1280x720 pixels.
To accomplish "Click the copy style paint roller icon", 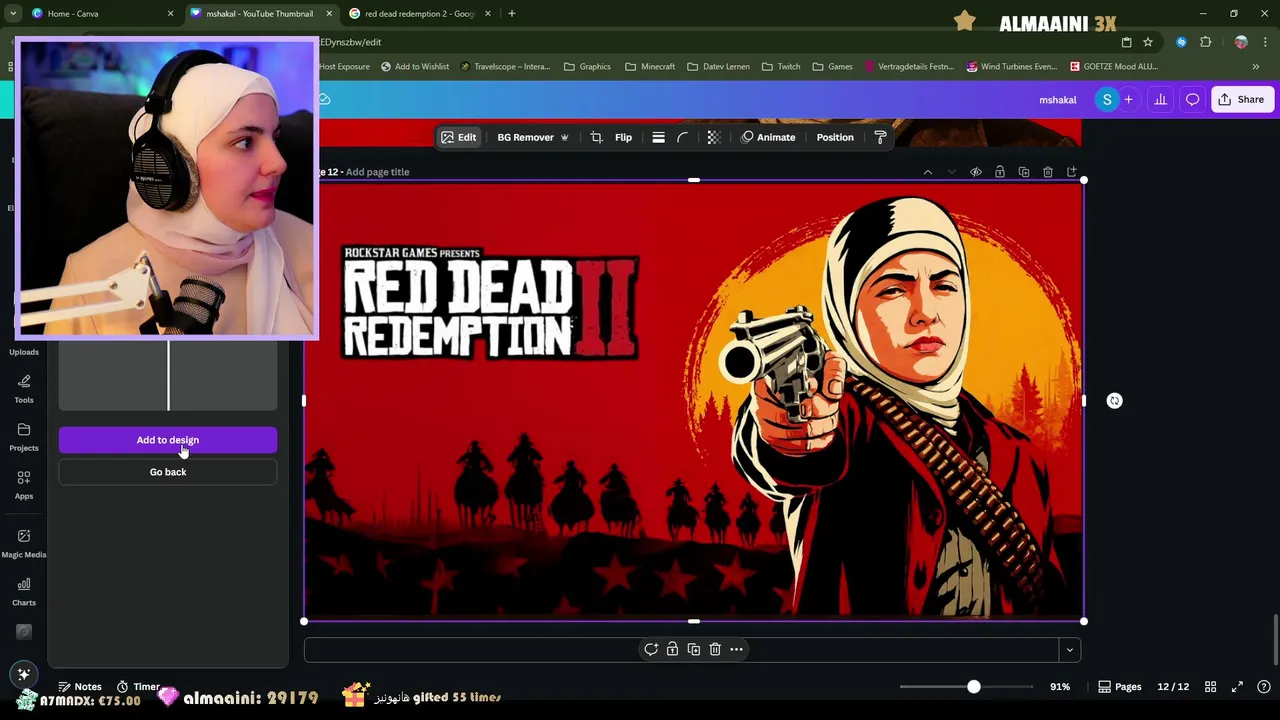I will [x=880, y=137].
